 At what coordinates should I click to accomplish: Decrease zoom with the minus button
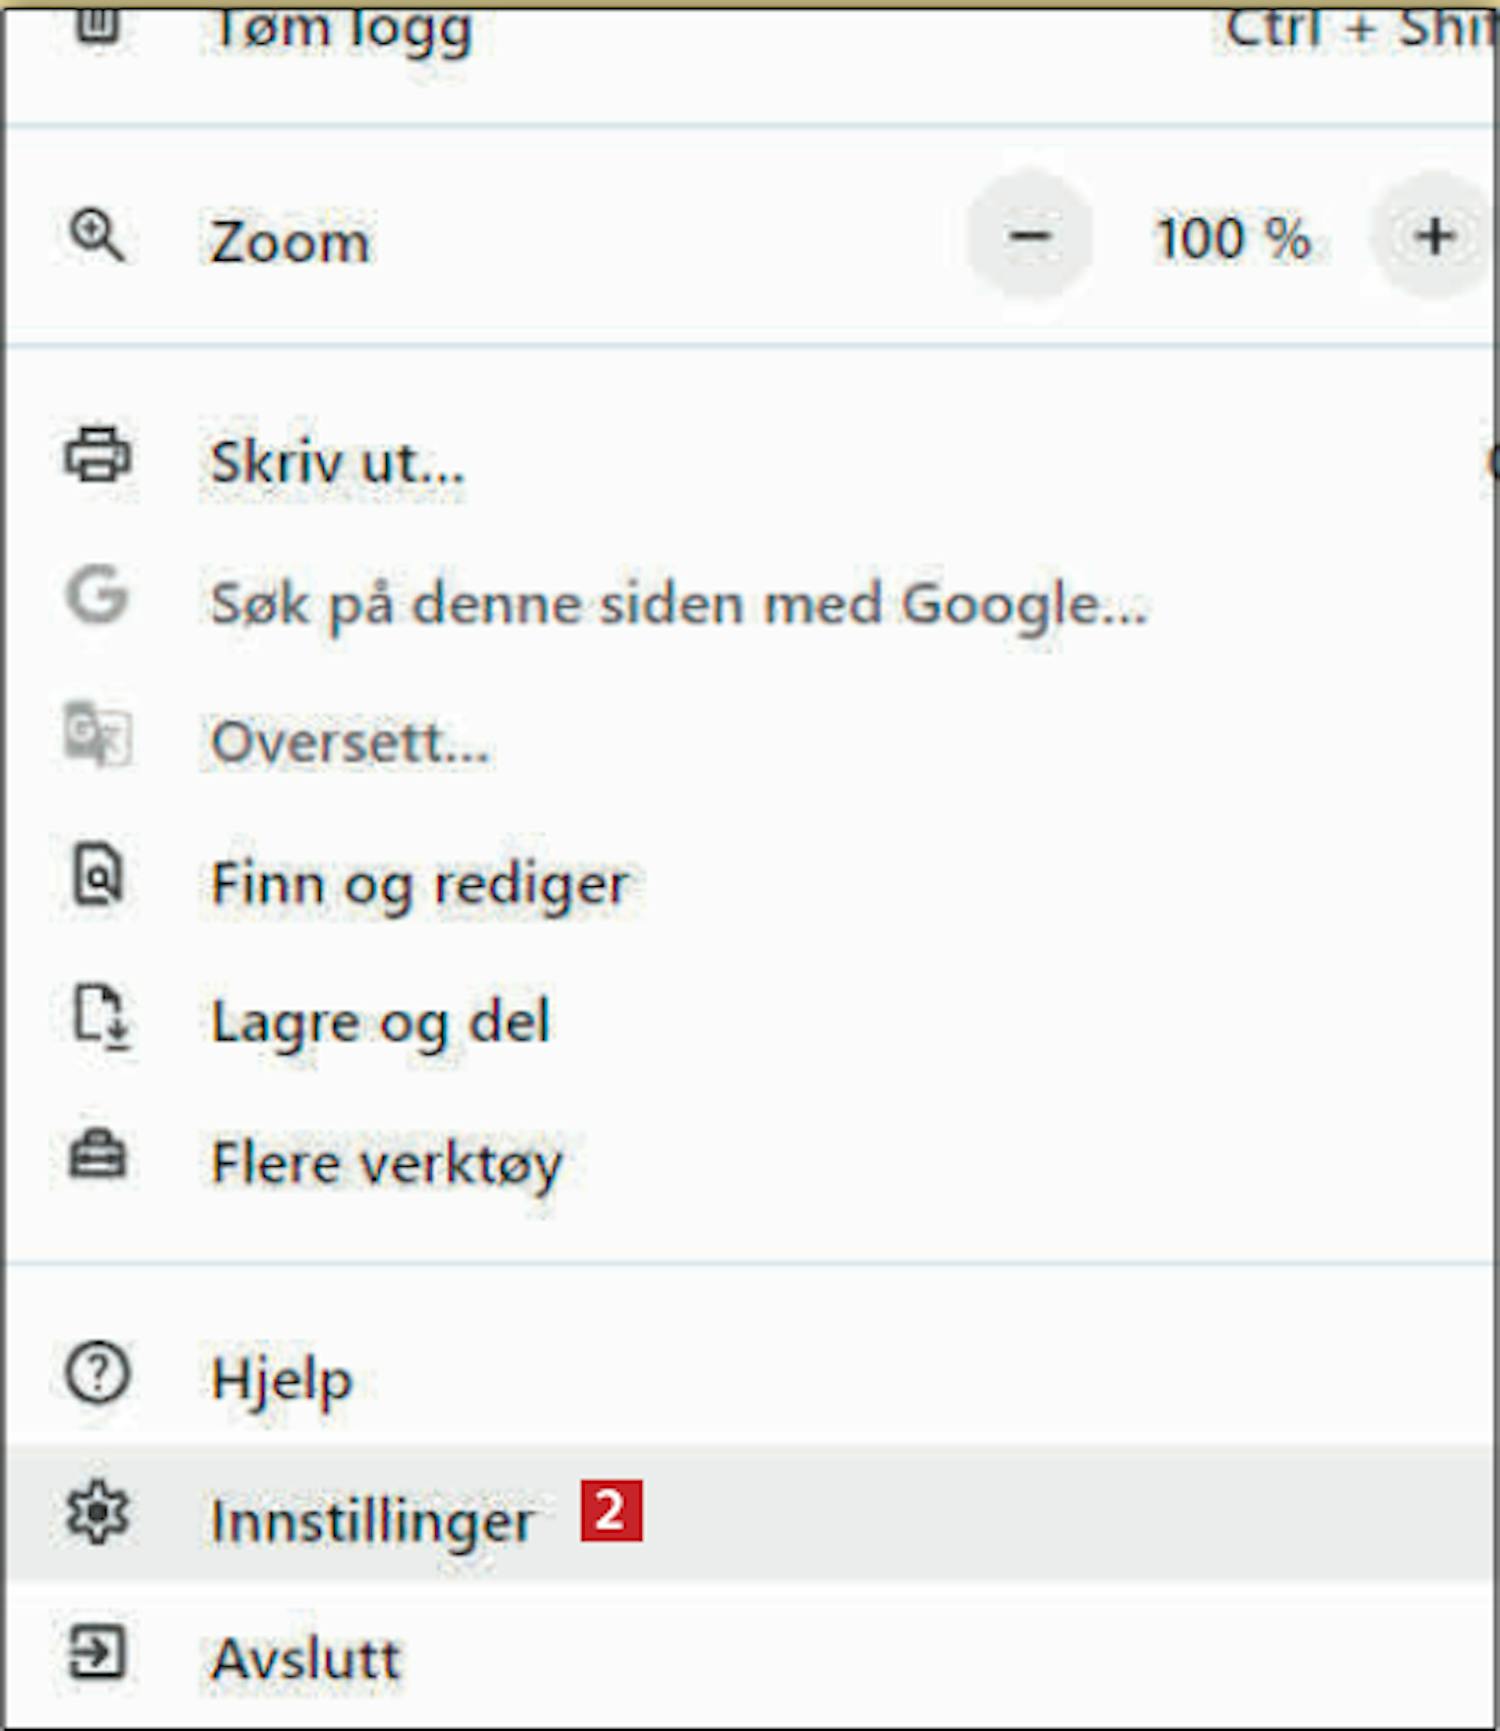pos(1029,237)
